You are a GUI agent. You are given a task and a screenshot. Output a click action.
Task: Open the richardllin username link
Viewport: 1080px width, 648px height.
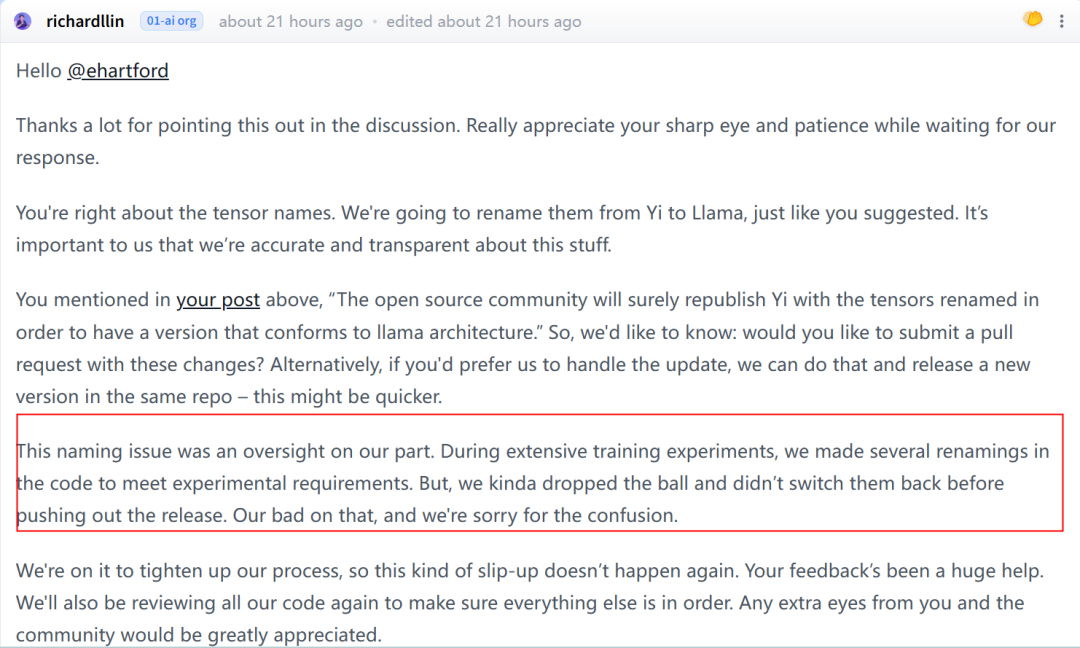pyautogui.click(x=85, y=21)
